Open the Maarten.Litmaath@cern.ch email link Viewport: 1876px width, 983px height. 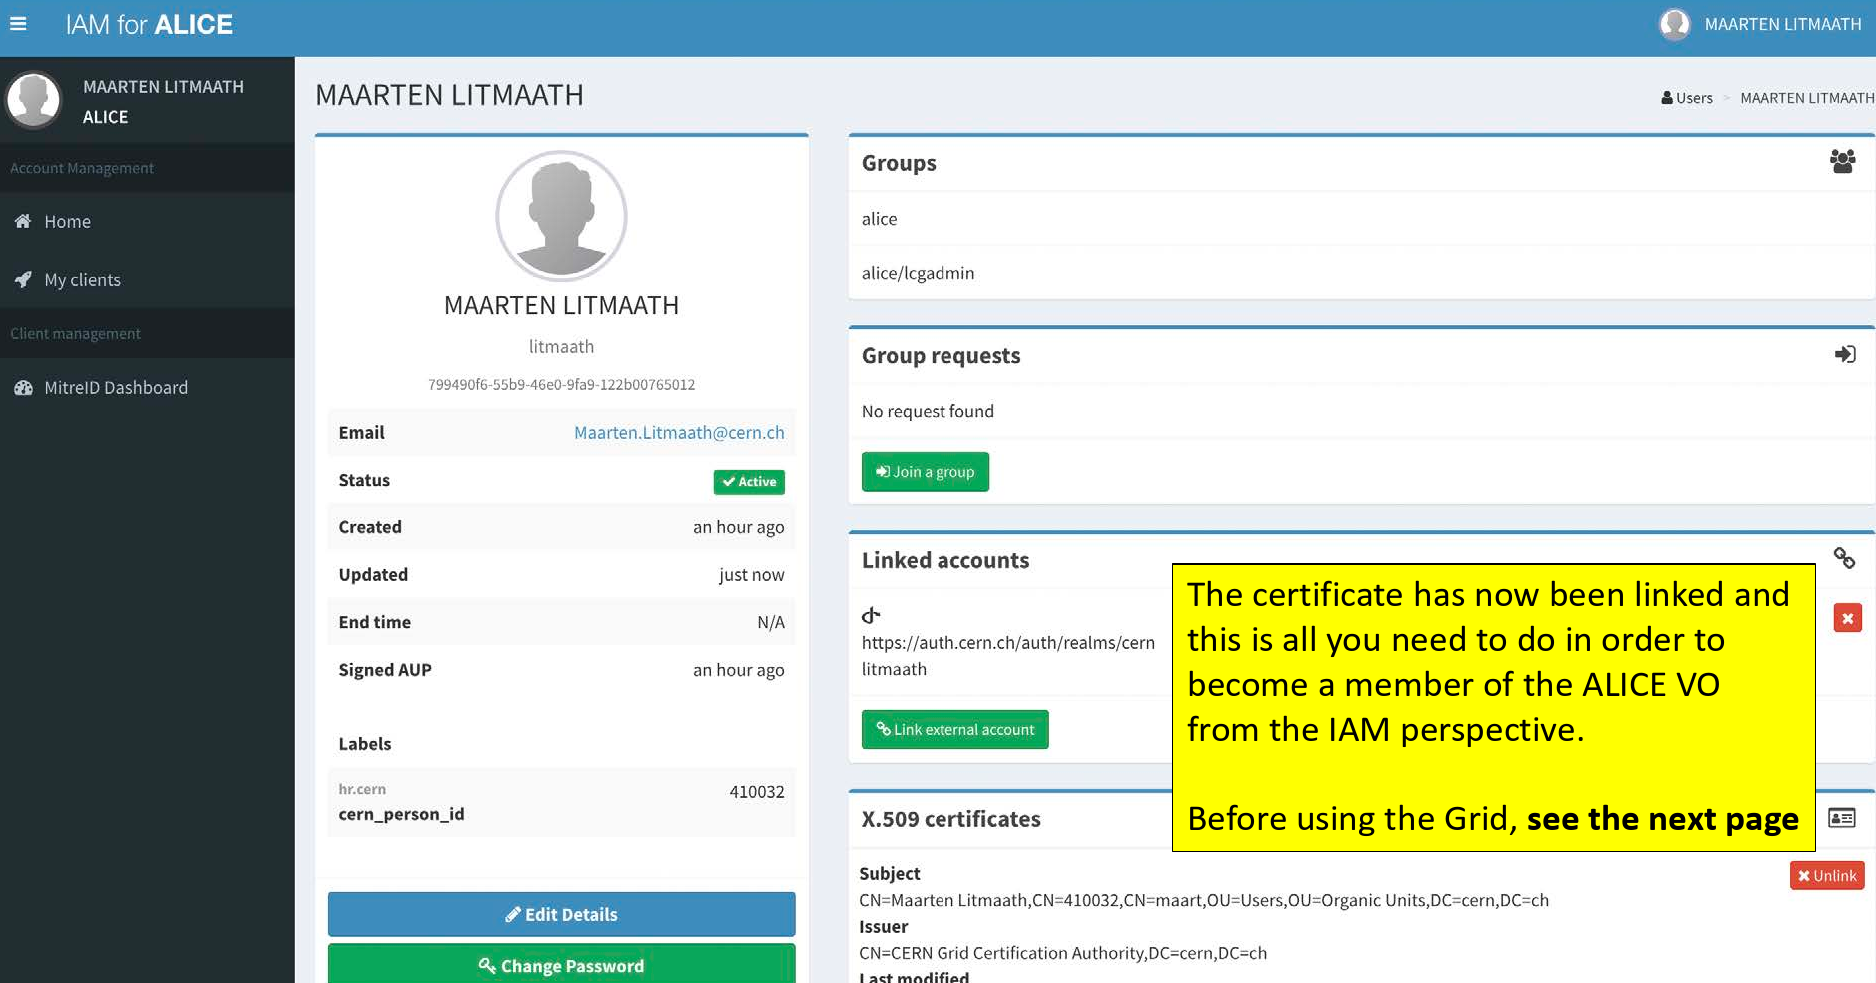pos(679,433)
